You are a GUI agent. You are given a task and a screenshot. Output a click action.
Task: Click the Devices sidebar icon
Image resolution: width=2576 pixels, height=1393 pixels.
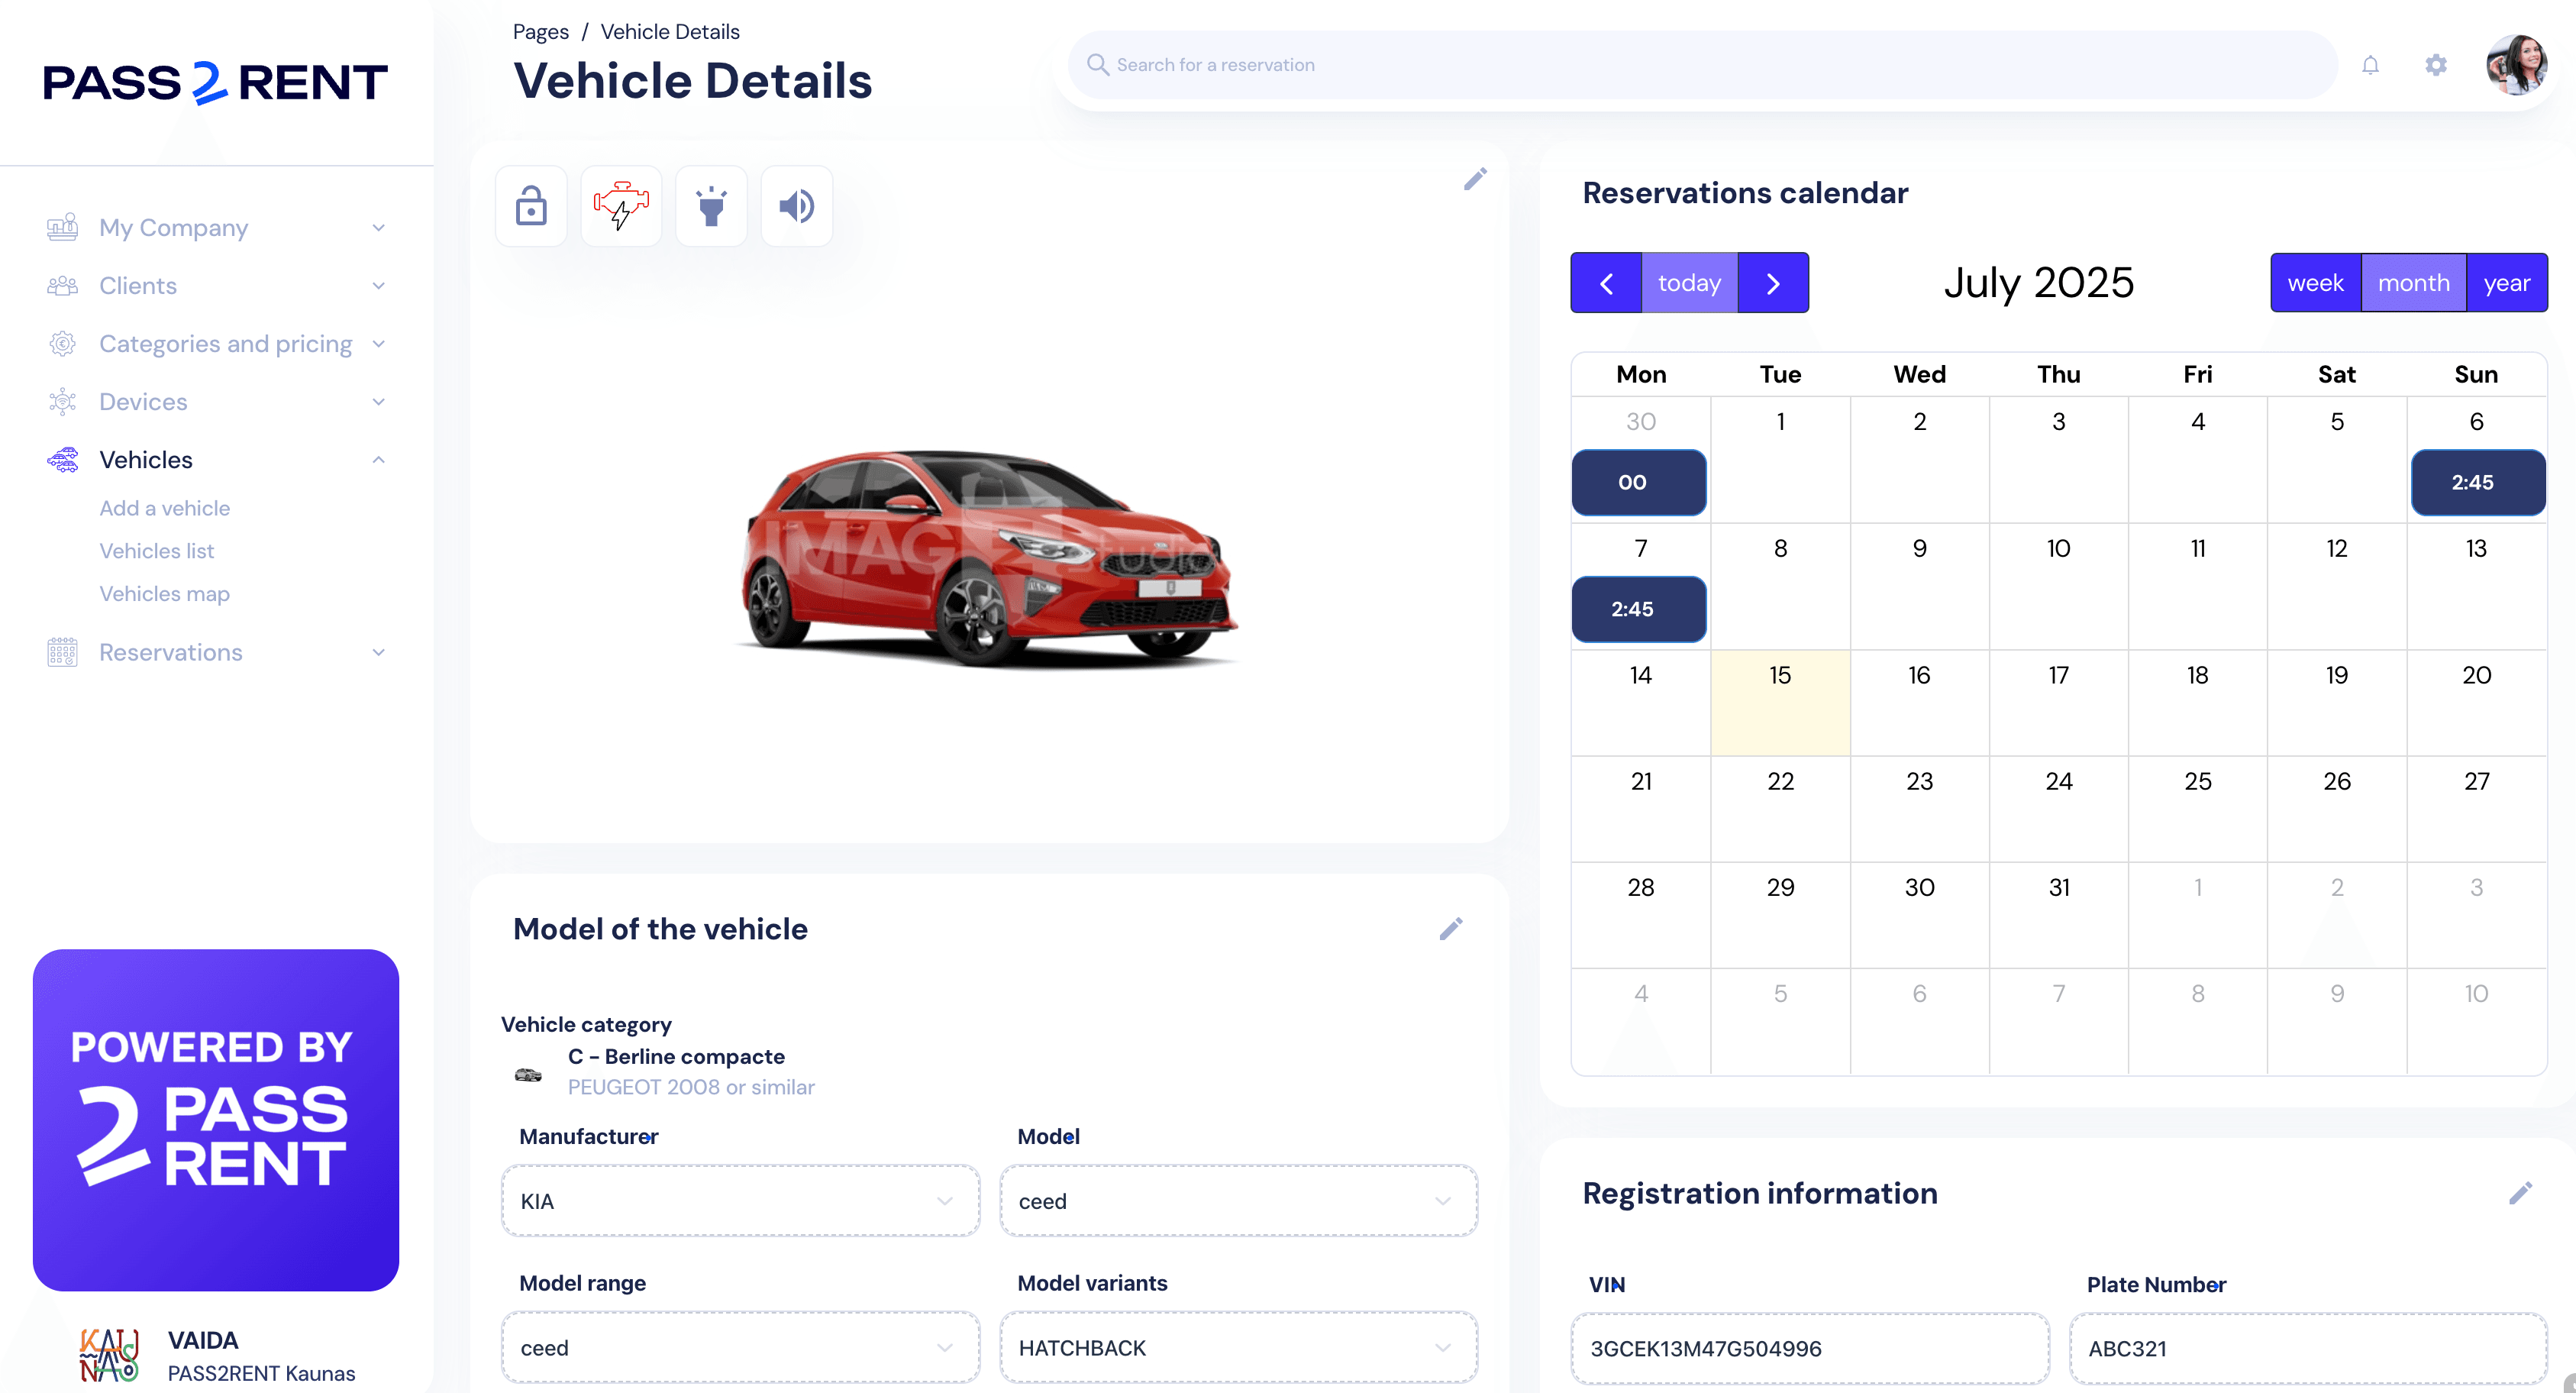pyautogui.click(x=62, y=401)
